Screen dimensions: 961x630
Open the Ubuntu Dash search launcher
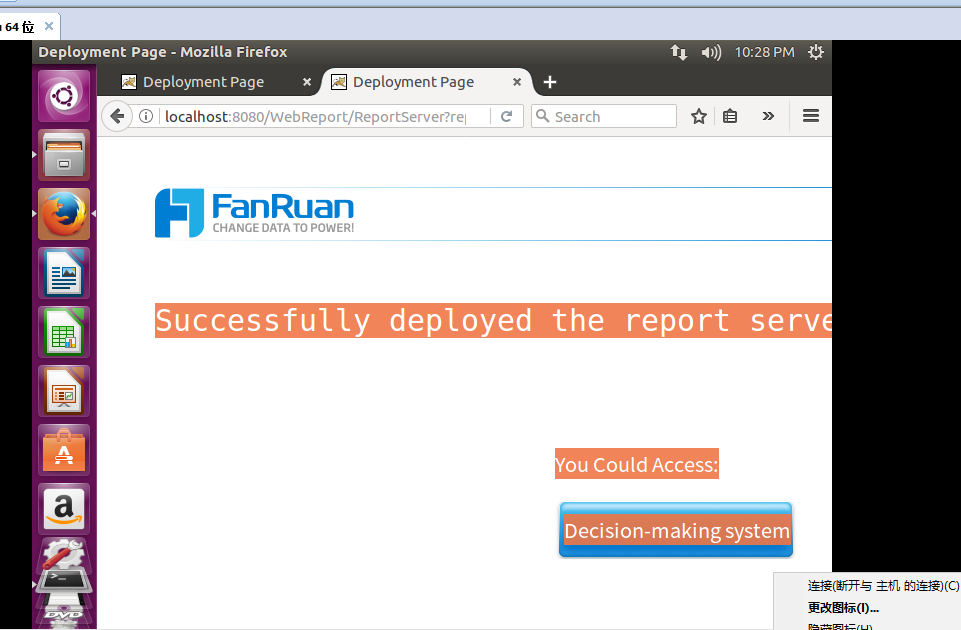coord(64,96)
